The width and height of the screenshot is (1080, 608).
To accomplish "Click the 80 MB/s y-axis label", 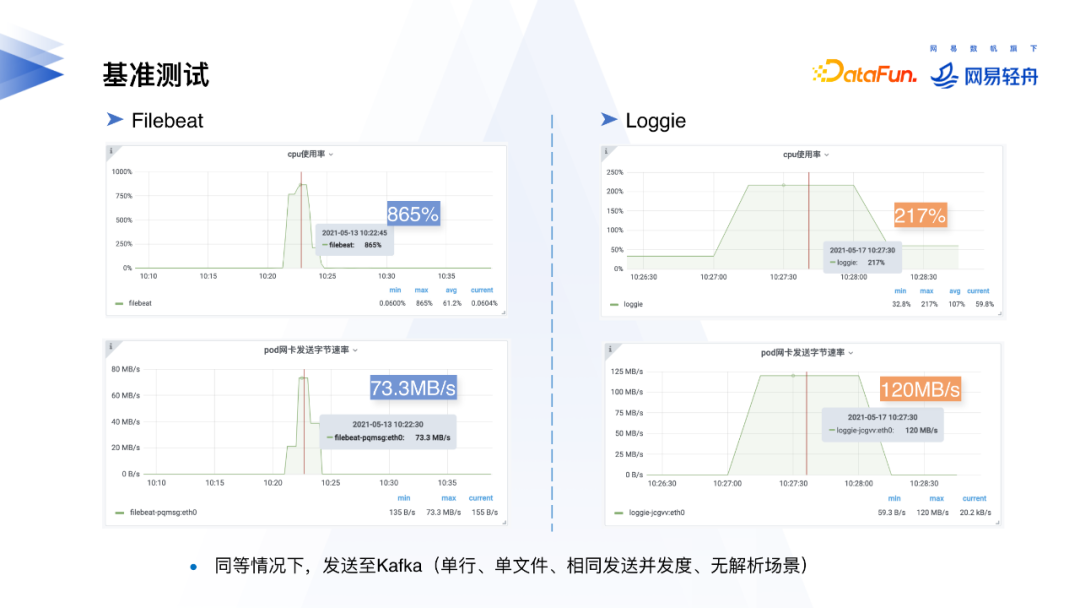I will tap(125, 369).
